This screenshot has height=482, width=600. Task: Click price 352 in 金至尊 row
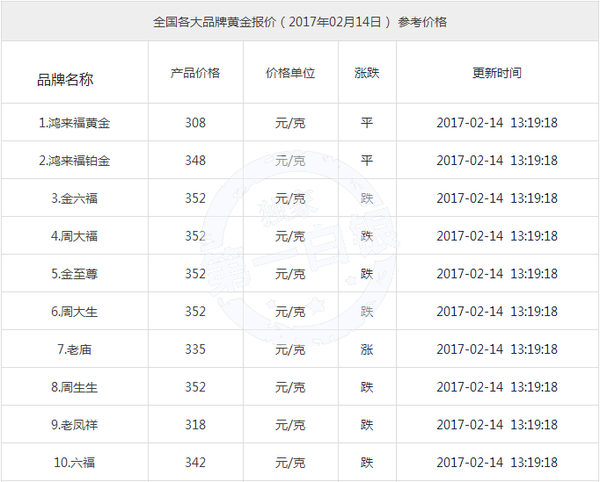(195, 274)
